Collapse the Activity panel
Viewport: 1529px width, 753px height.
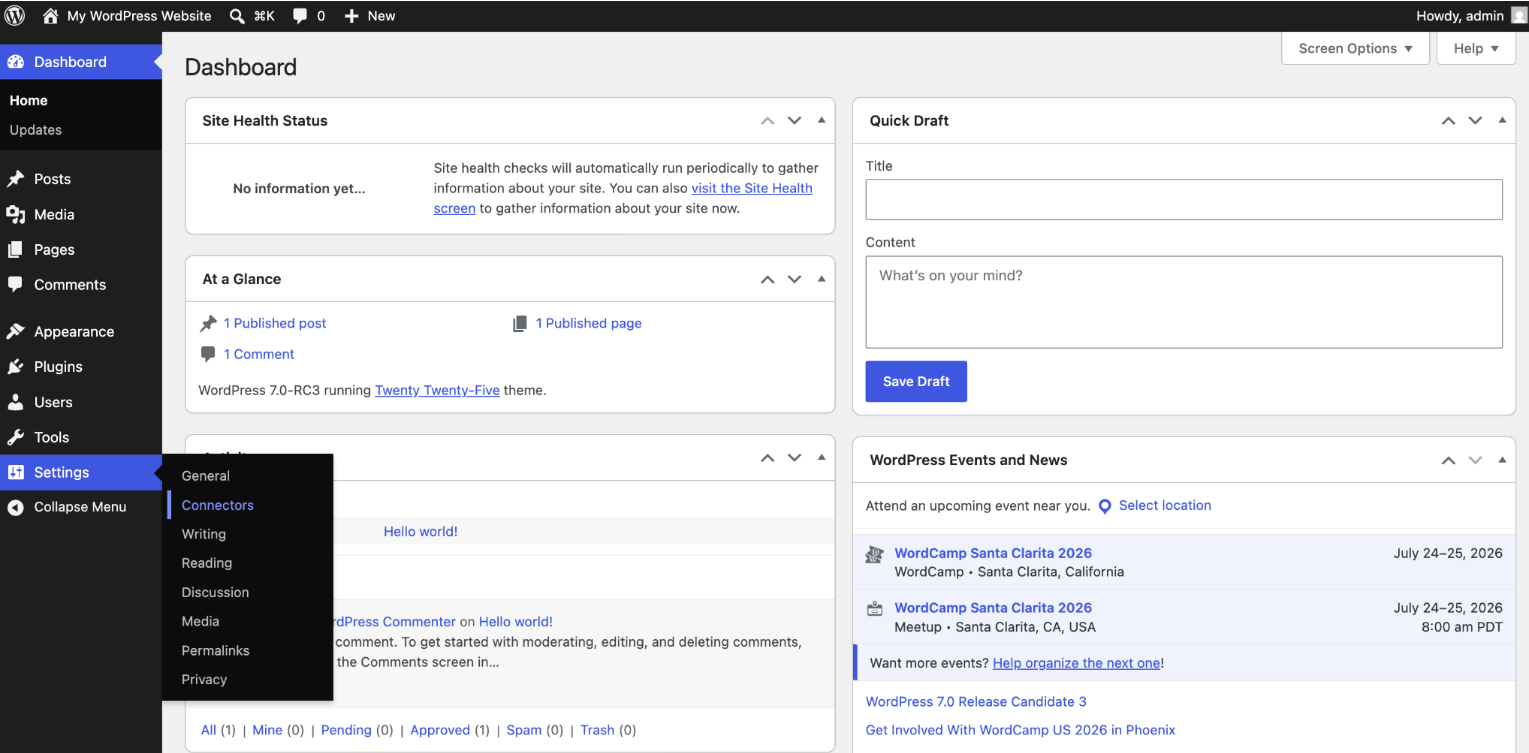[821, 458]
